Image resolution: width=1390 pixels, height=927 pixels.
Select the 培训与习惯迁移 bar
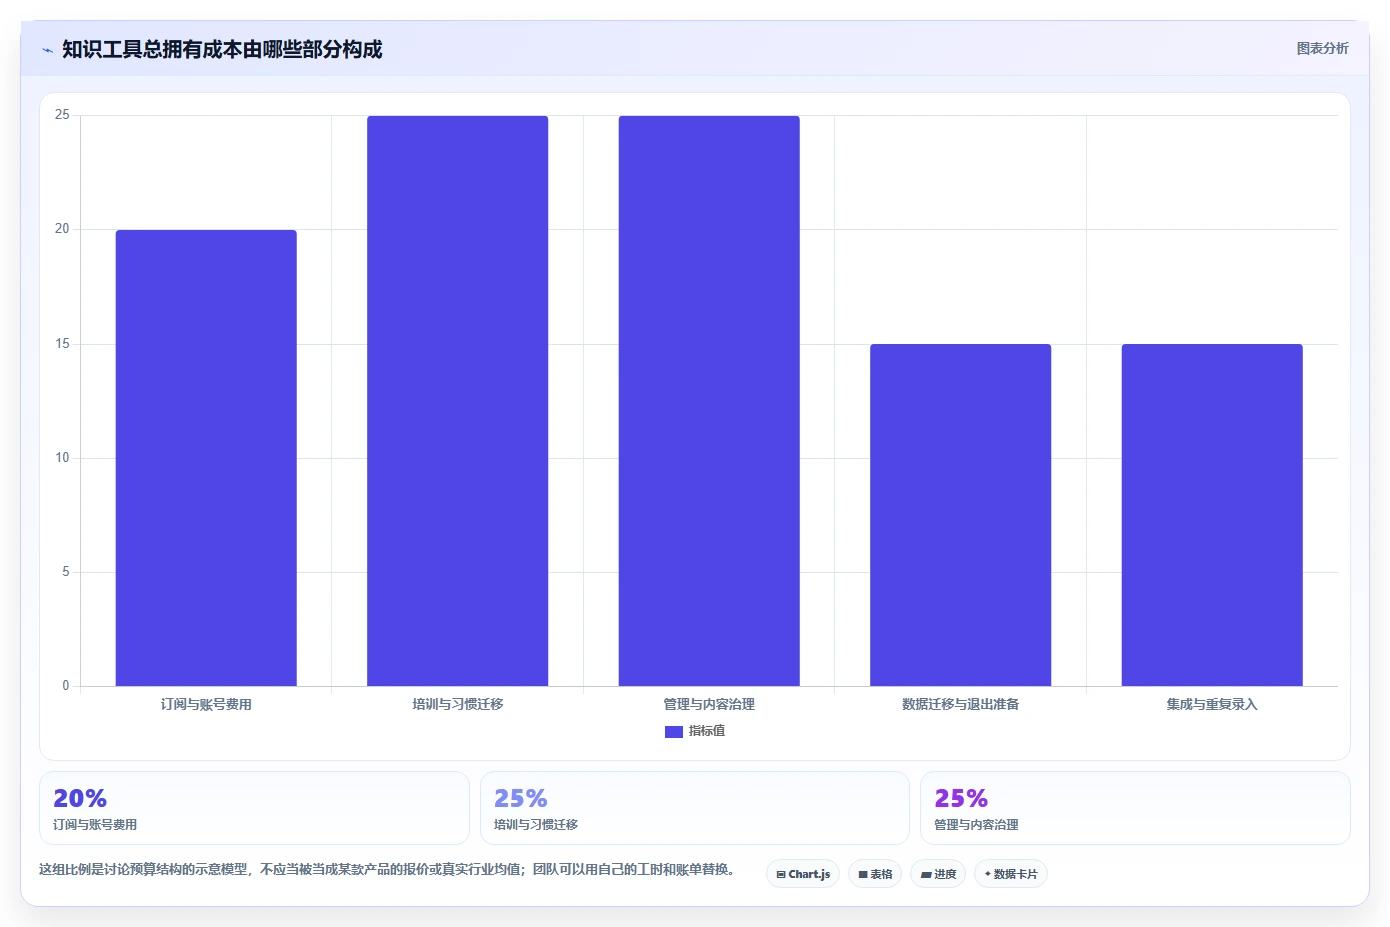pos(457,401)
